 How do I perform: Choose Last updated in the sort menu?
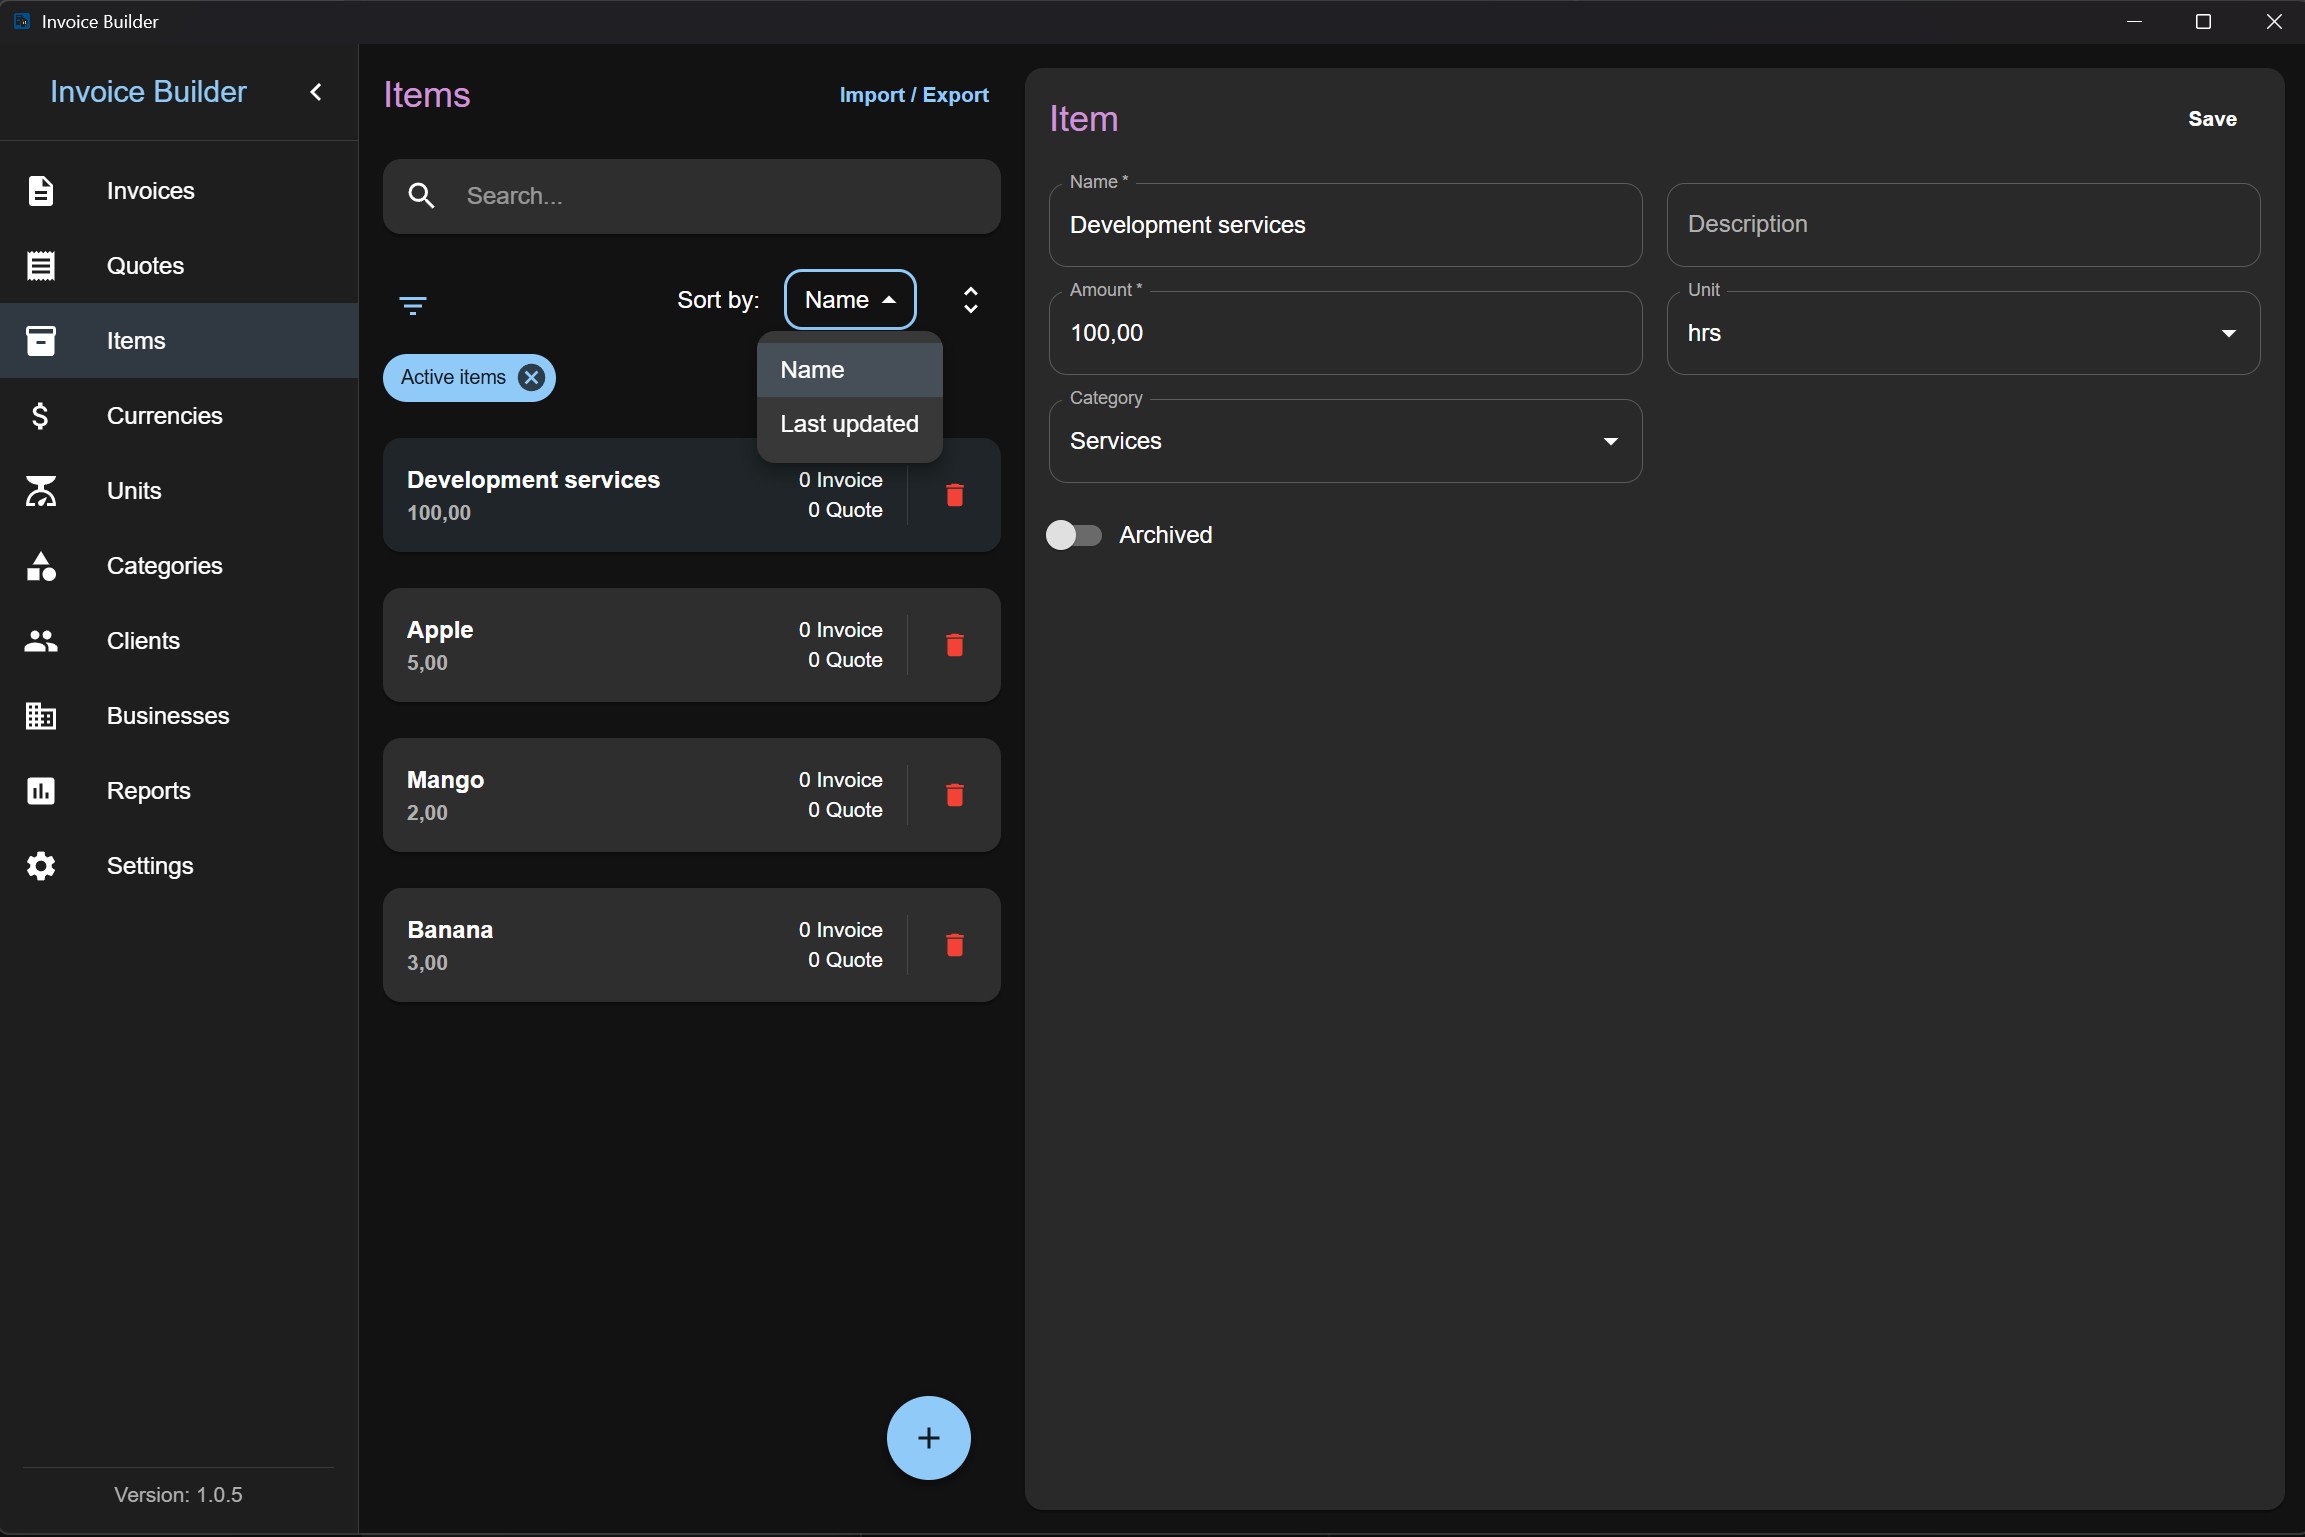point(850,424)
